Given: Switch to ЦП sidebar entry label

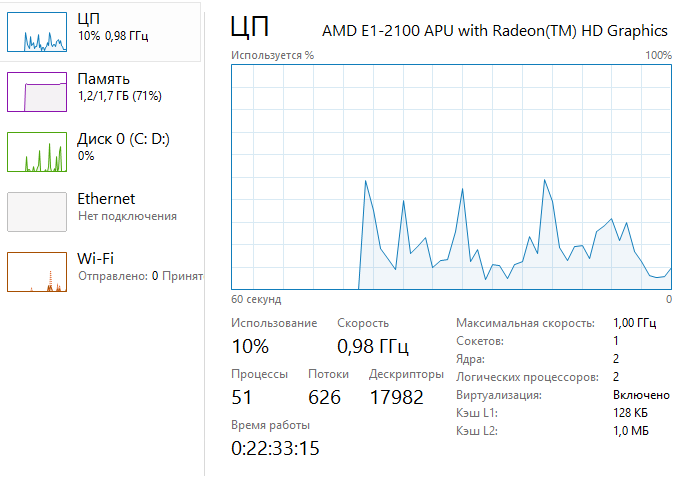Looking at the screenshot, I should [x=89, y=19].
